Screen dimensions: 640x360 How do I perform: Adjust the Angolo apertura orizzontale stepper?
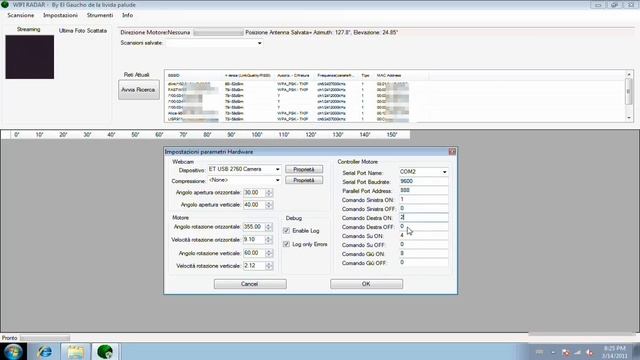tap(269, 193)
